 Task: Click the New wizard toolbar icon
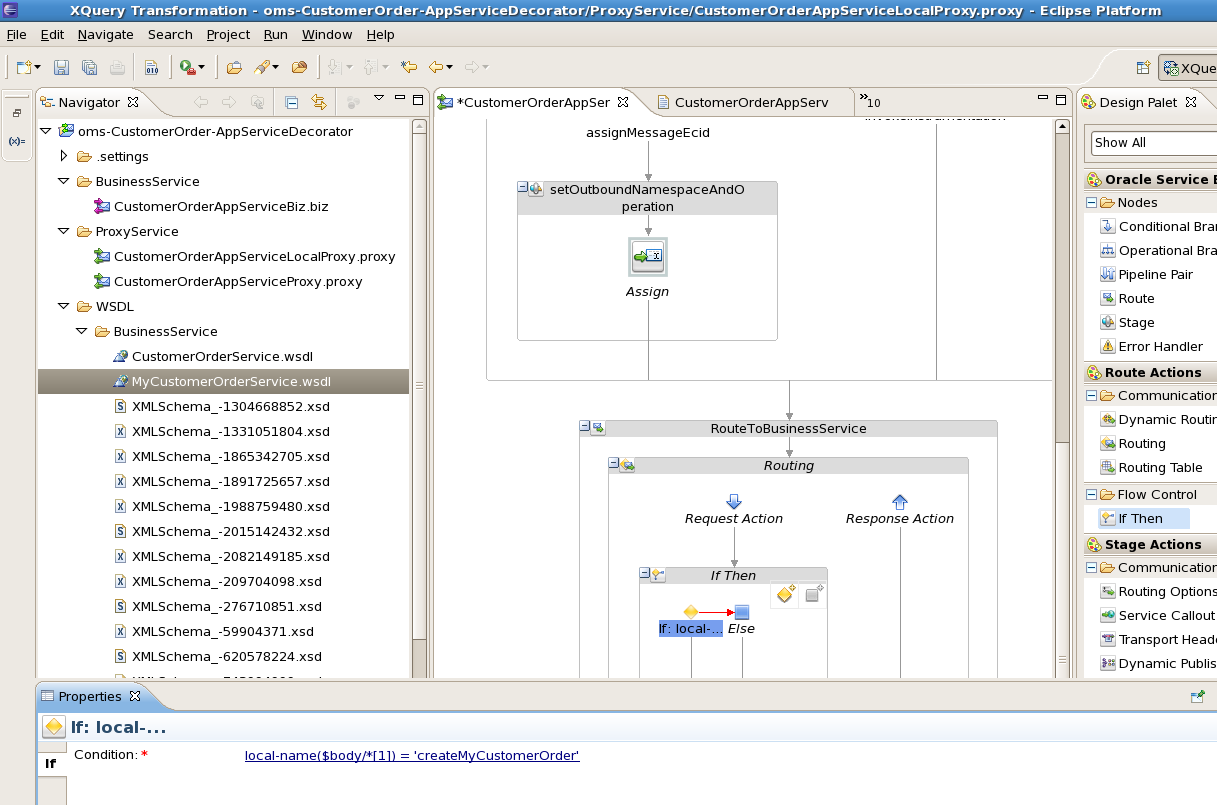[24, 67]
